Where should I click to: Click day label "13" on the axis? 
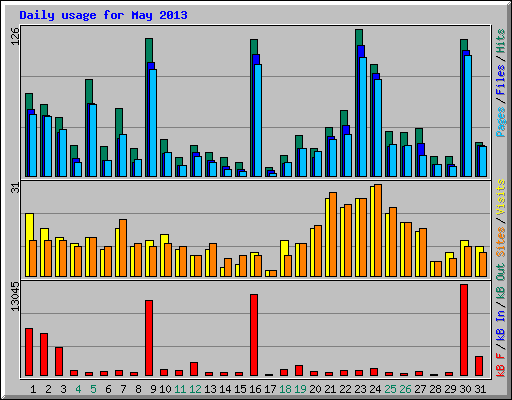click(x=210, y=389)
